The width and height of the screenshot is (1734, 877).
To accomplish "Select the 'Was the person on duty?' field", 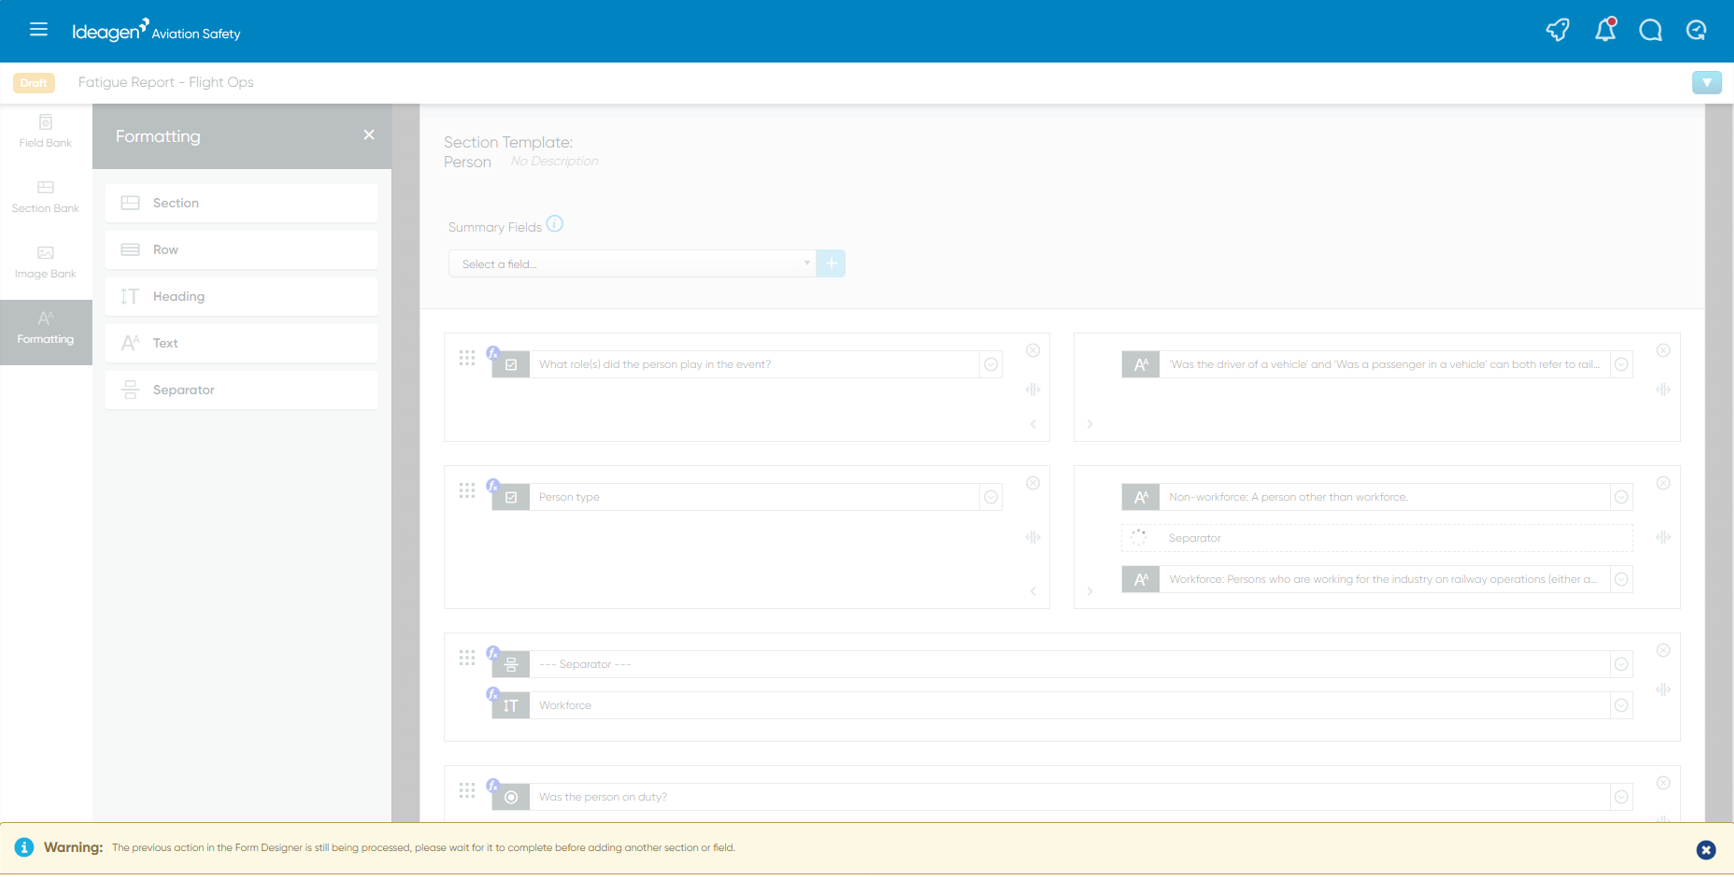I will [1062, 798].
